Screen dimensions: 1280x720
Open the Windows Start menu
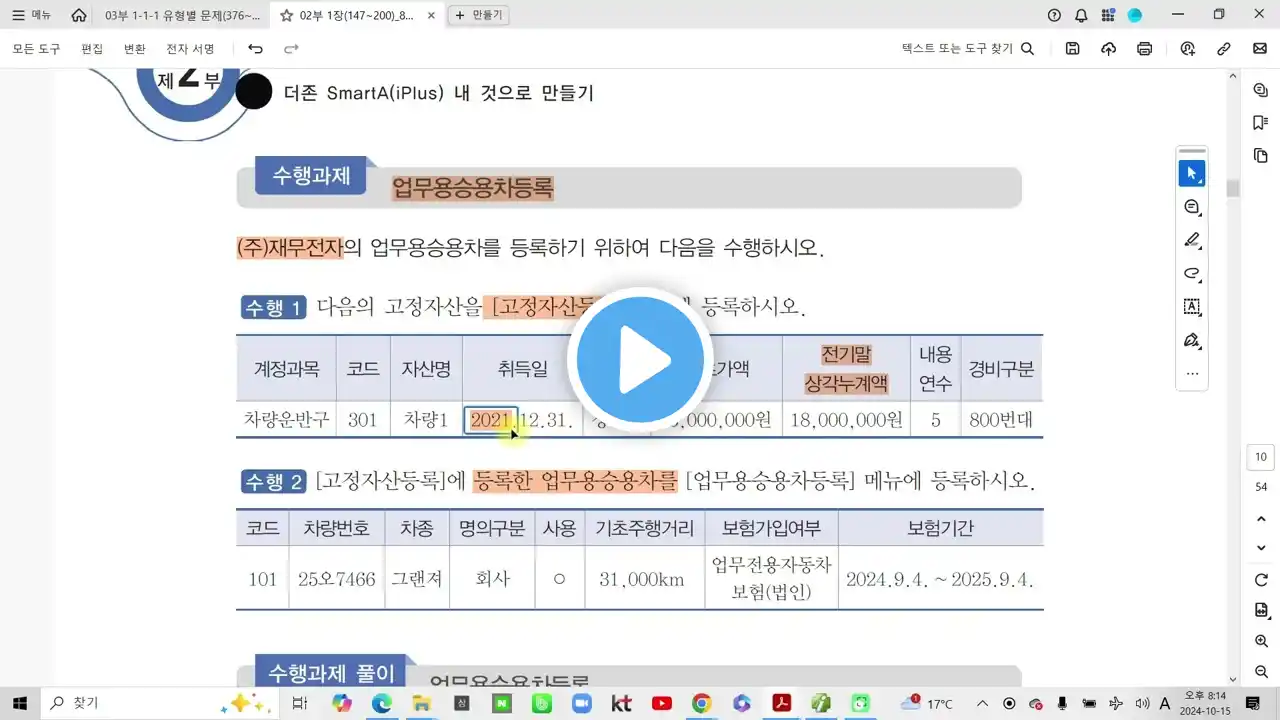tap(19, 703)
